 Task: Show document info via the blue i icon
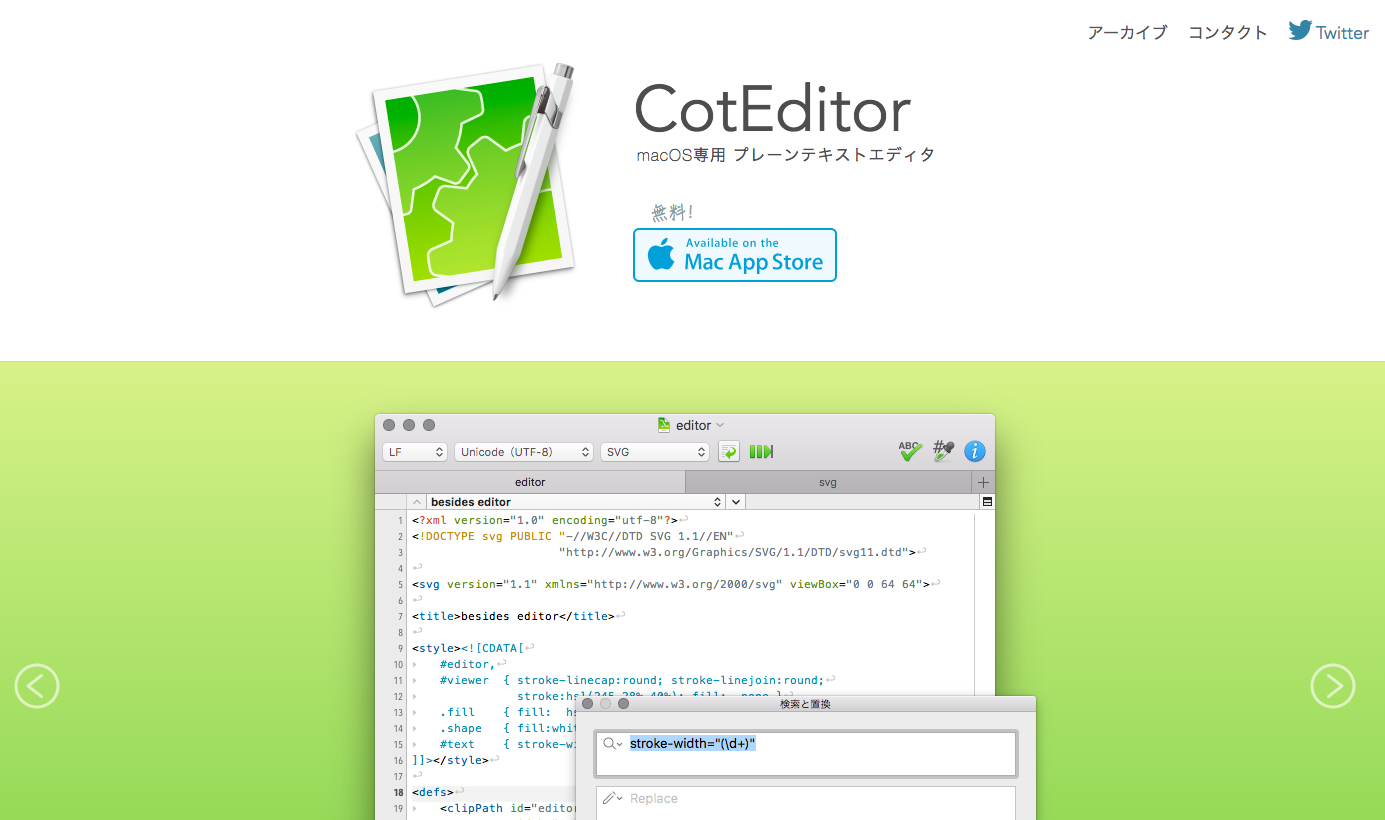tap(975, 451)
